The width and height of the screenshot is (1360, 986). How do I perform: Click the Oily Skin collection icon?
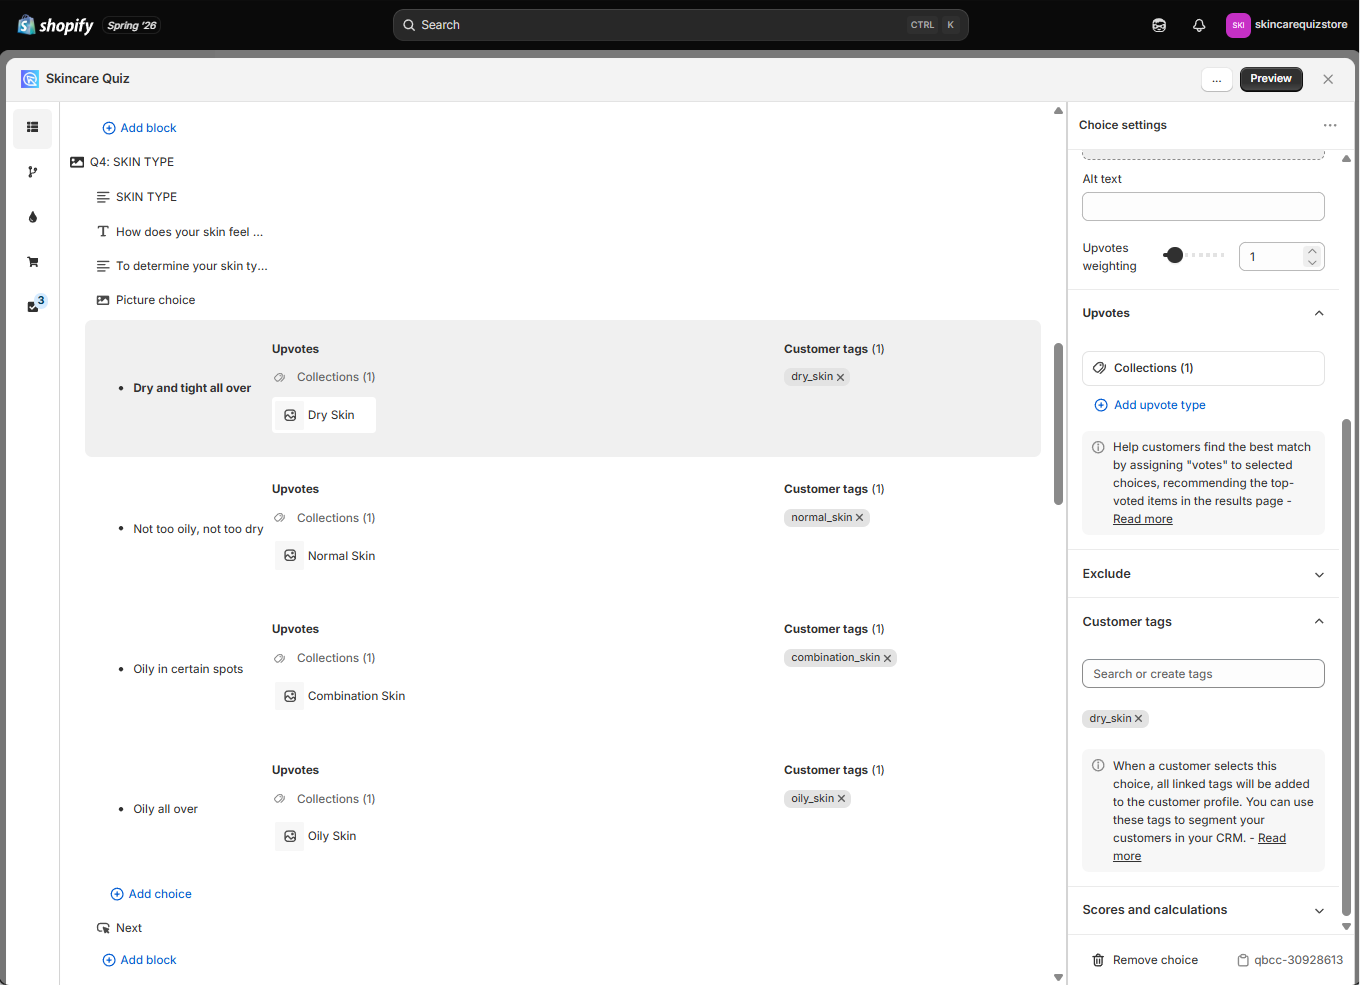tap(290, 836)
